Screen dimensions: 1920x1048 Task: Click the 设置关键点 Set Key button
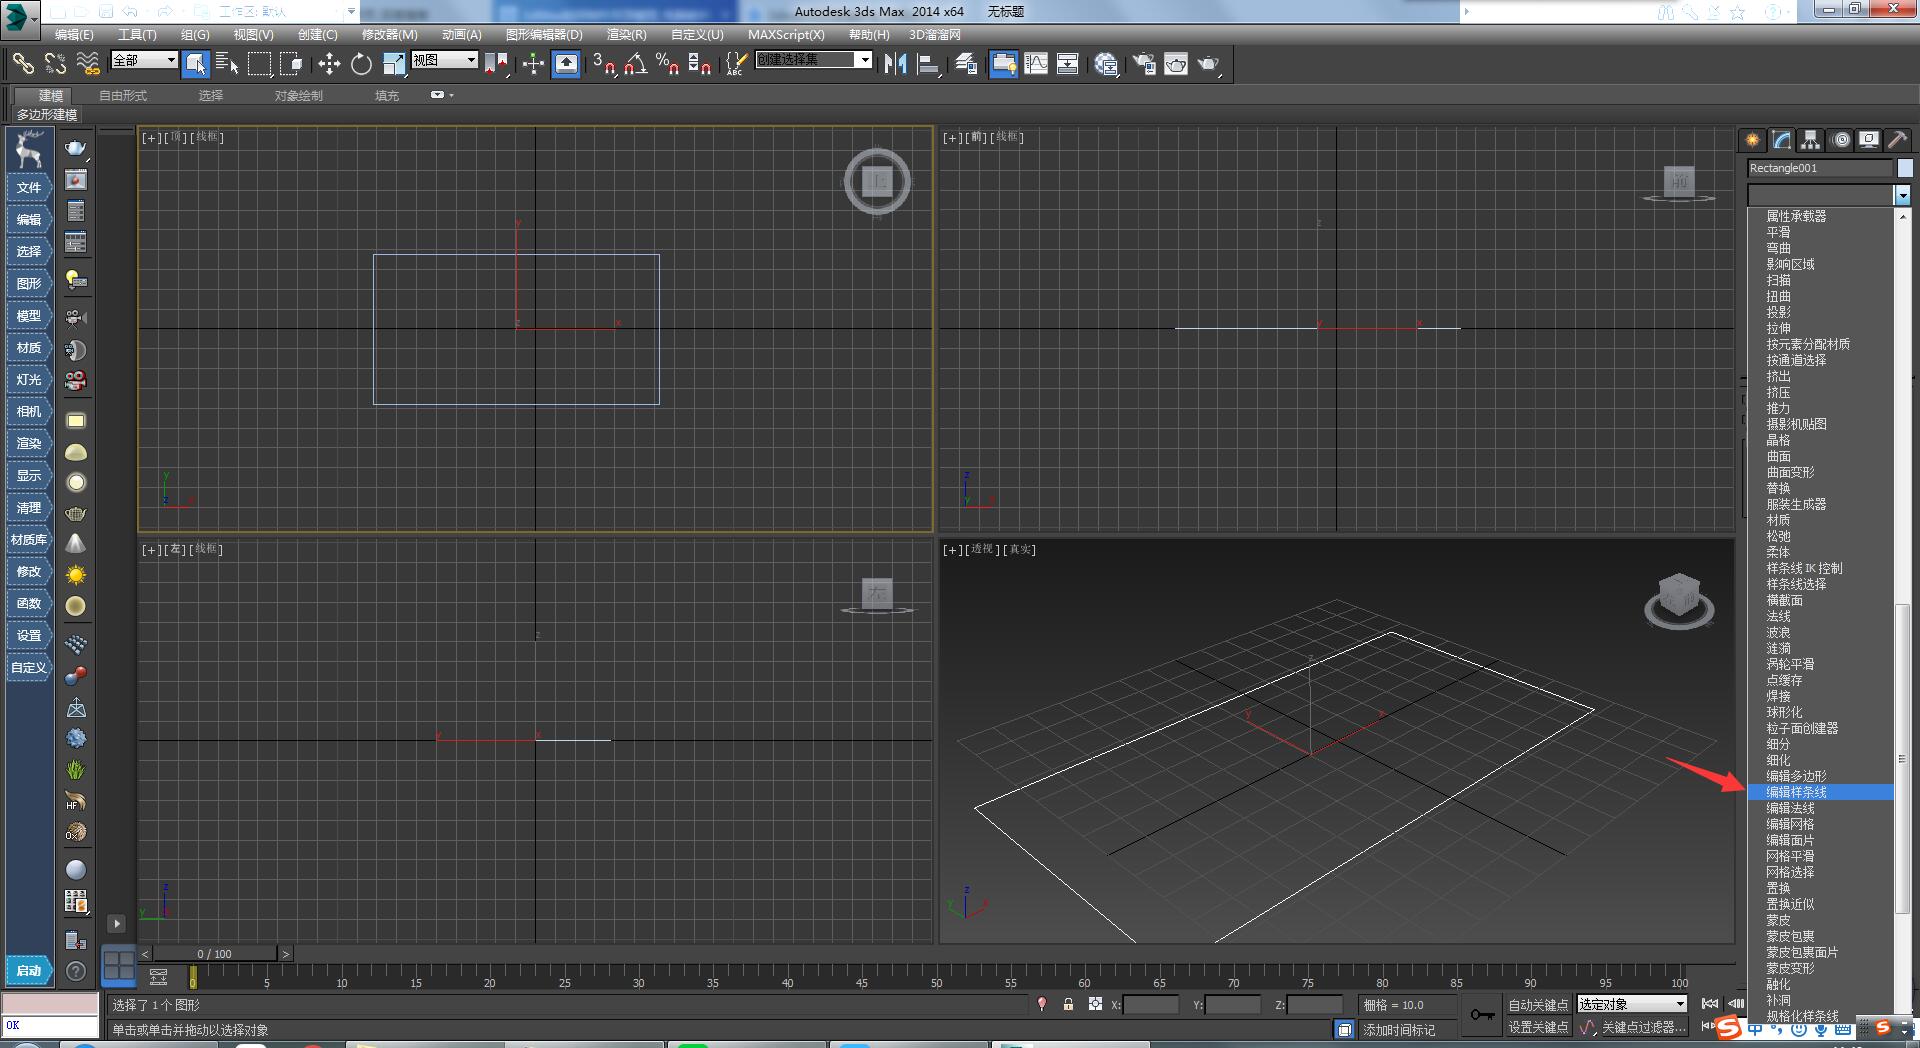[1540, 1026]
